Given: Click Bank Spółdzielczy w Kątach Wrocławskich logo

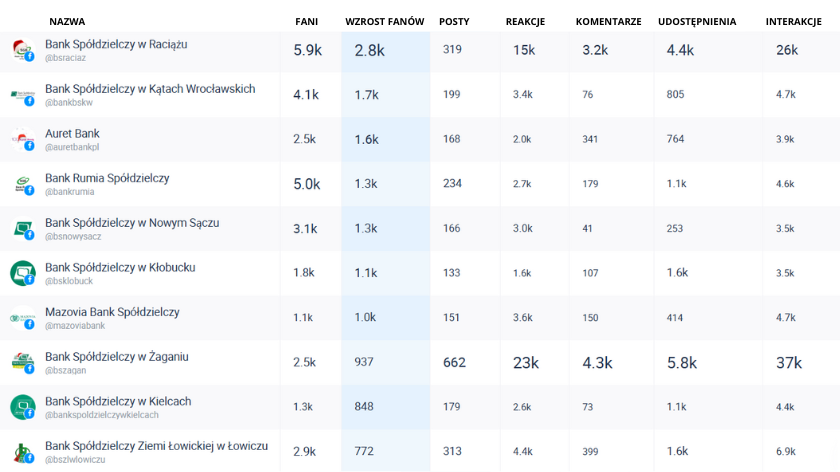Looking at the screenshot, I should [22, 96].
